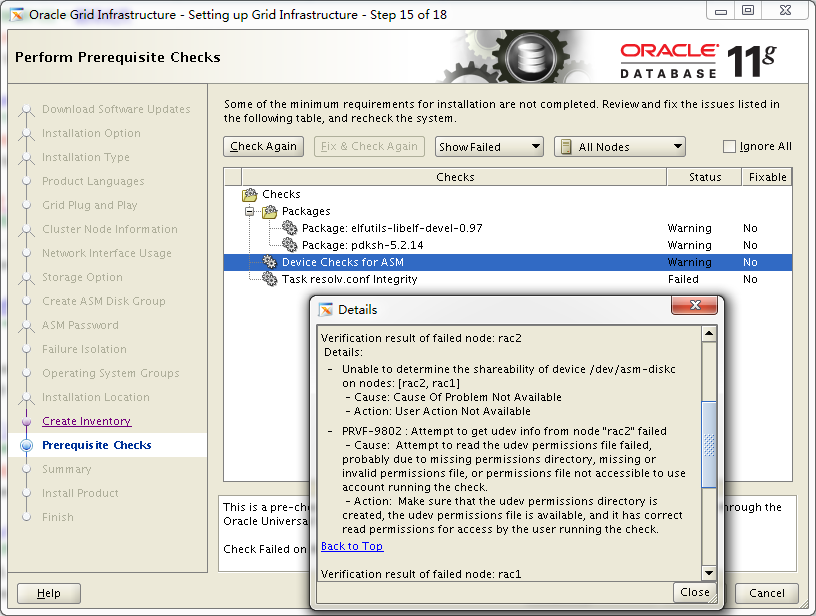Viewport: 816px width, 616px height.
Task: Click the Status column header
Action: tap(705, 177)
